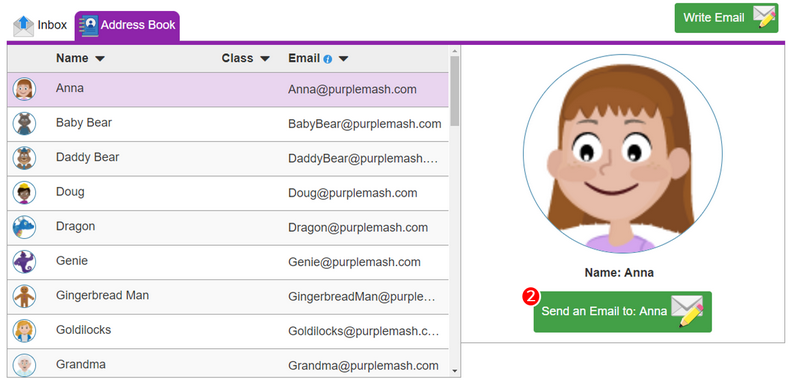
Task: Click Anna's avatar icon in list
Action: (24, 89)
